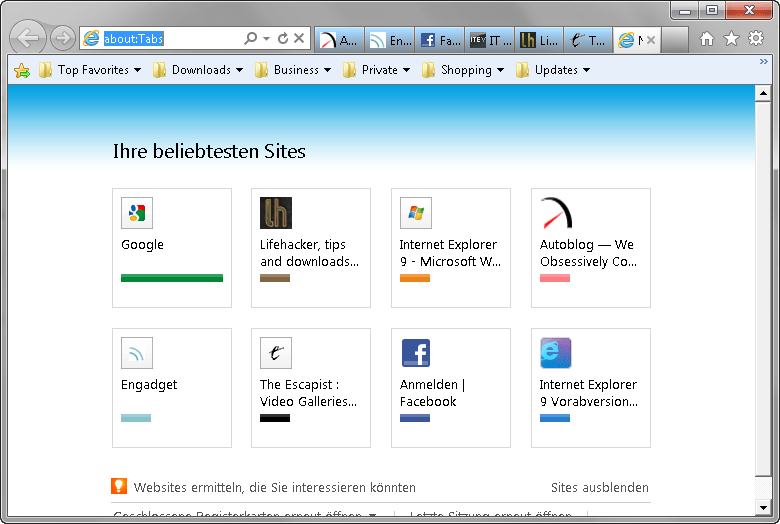Image resolution: width=780 pixels, height=524 pixels.
Task: Click 'Websites ermitteln, die Sie interessieren könnten' link
Action: (274, 488)
